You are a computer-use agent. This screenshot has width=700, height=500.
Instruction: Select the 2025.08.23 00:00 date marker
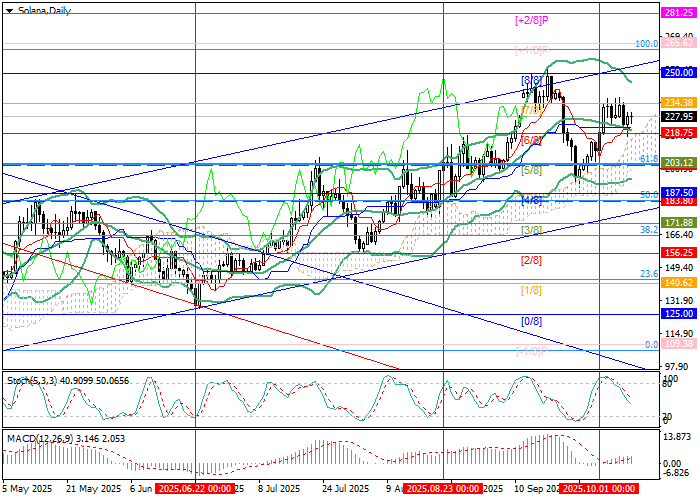coord(443,488)
